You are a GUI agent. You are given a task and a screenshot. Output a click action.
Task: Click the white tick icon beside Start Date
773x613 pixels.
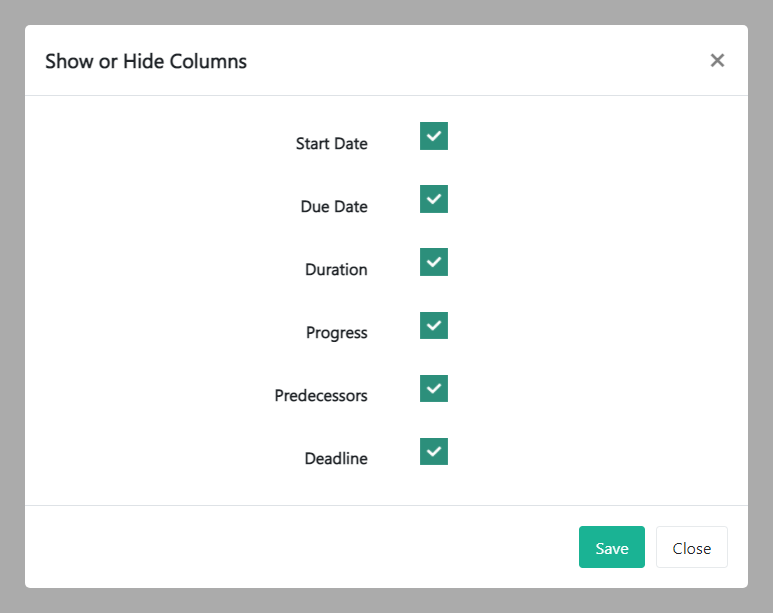point(433,136)
